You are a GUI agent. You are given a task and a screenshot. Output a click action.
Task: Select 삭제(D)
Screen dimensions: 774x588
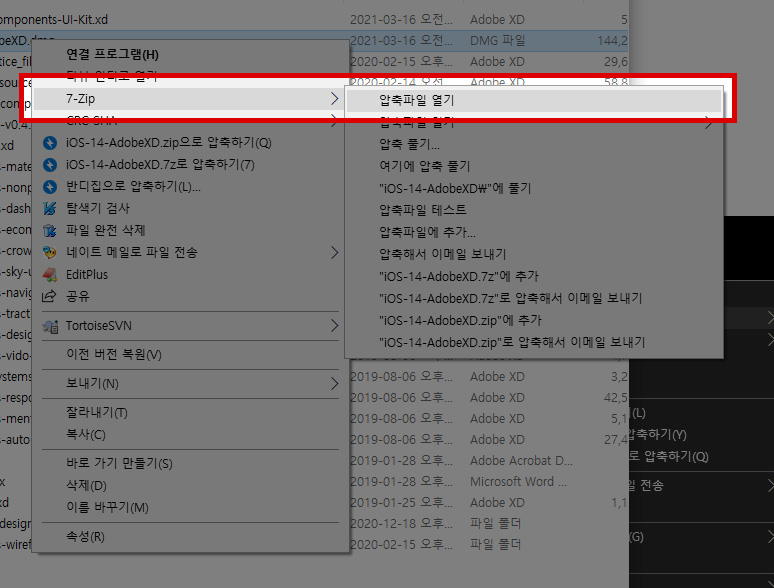click(86, 485)
